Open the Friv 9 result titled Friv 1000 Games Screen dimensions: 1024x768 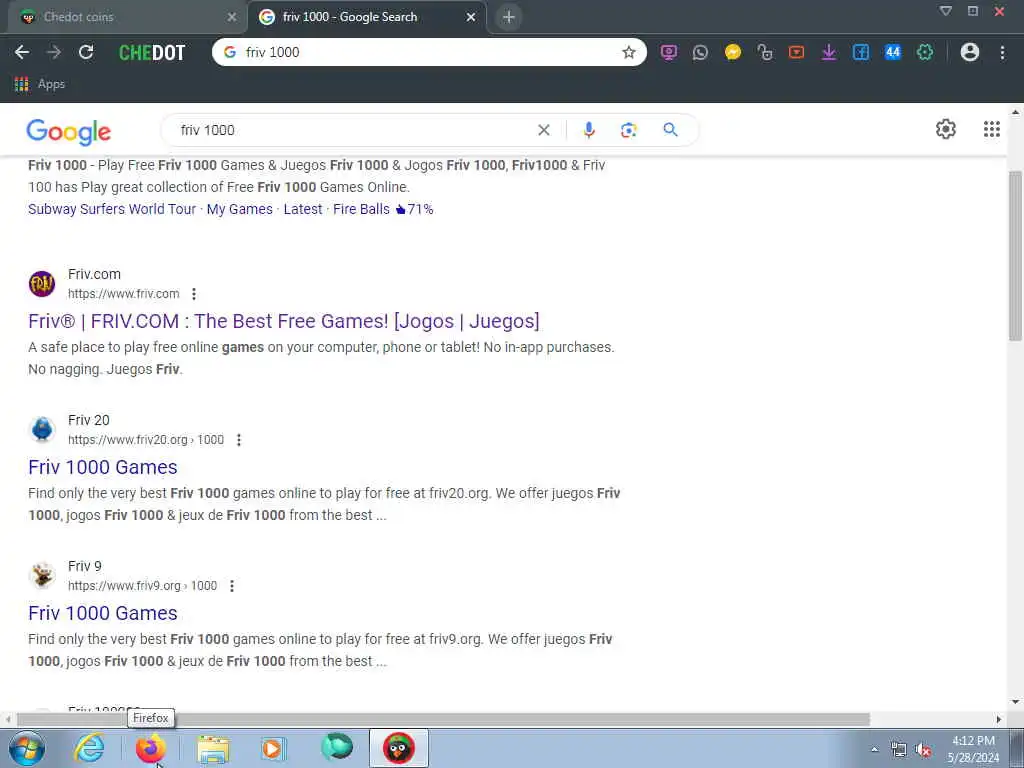[x=103, y=613]
